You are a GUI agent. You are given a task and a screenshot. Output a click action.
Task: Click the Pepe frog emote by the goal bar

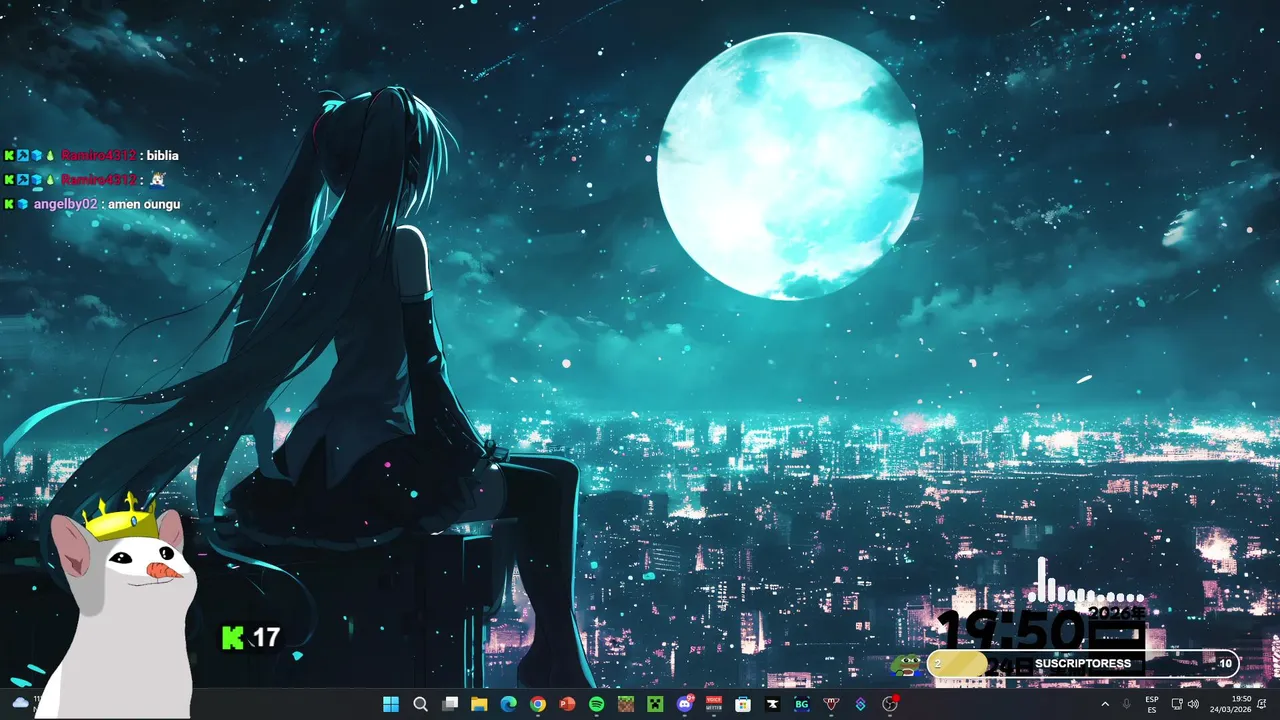(905, 663)
